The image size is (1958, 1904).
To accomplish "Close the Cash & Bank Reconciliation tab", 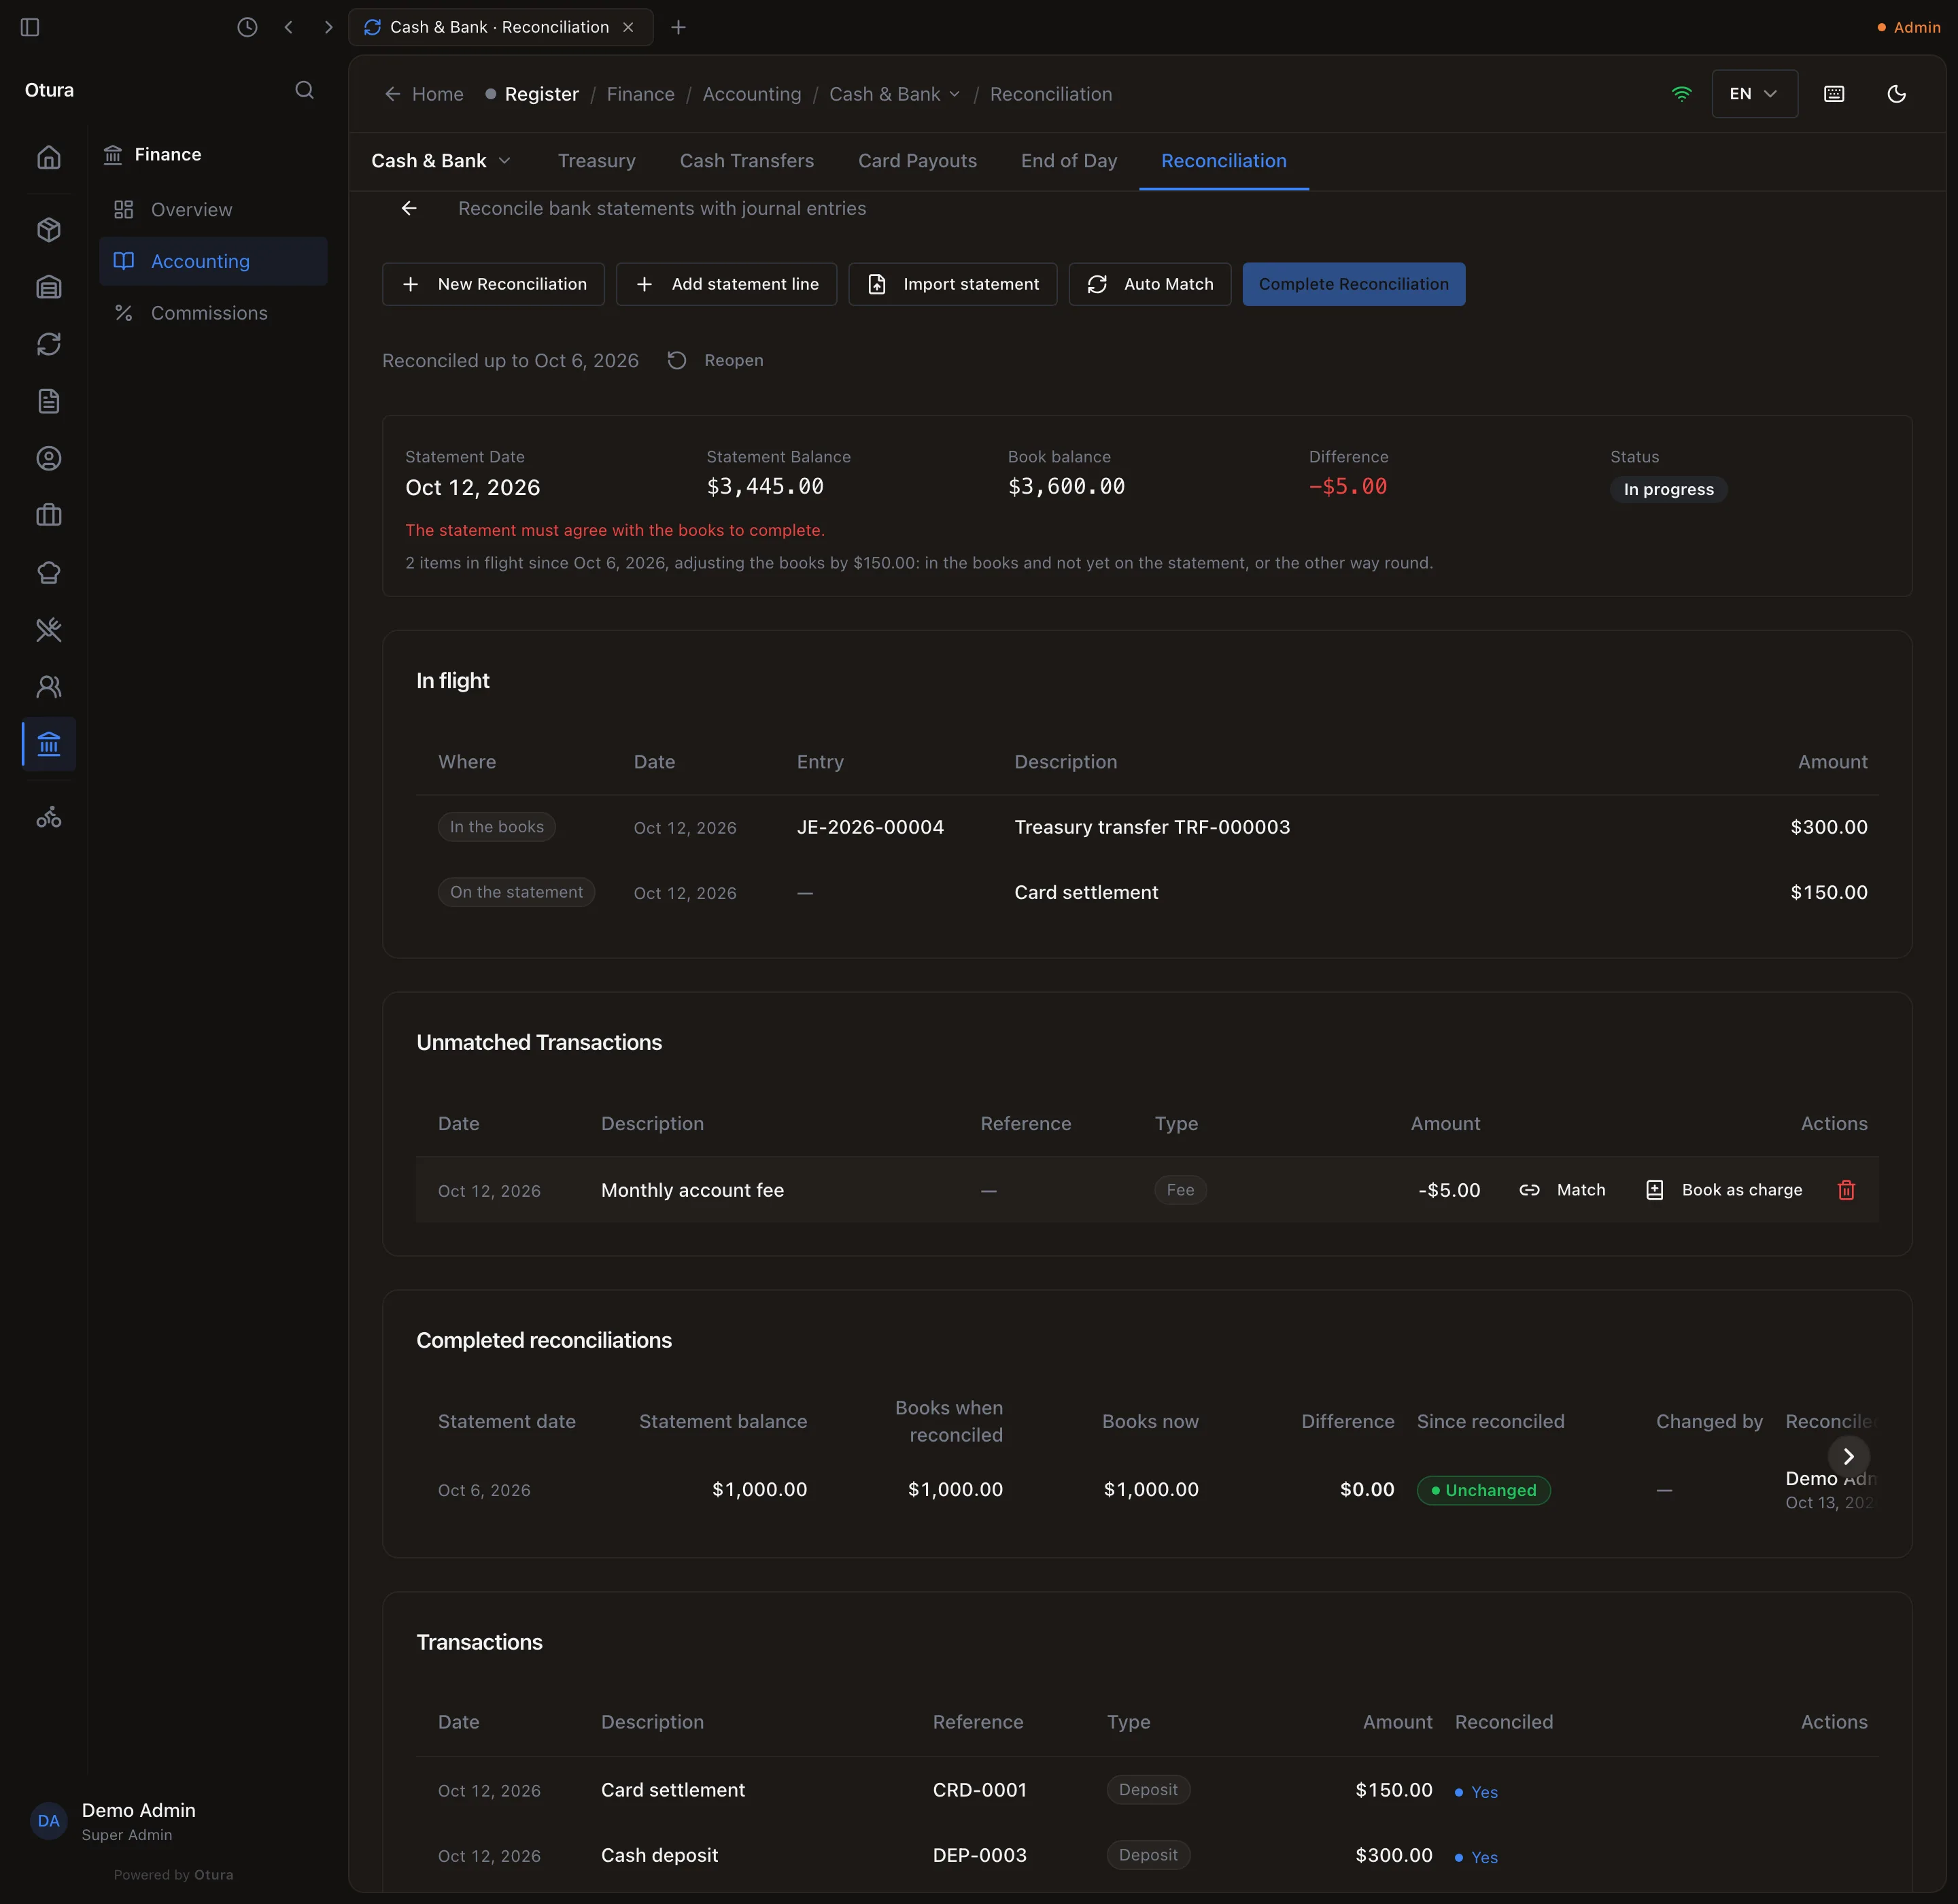I will tap(628, 27).
